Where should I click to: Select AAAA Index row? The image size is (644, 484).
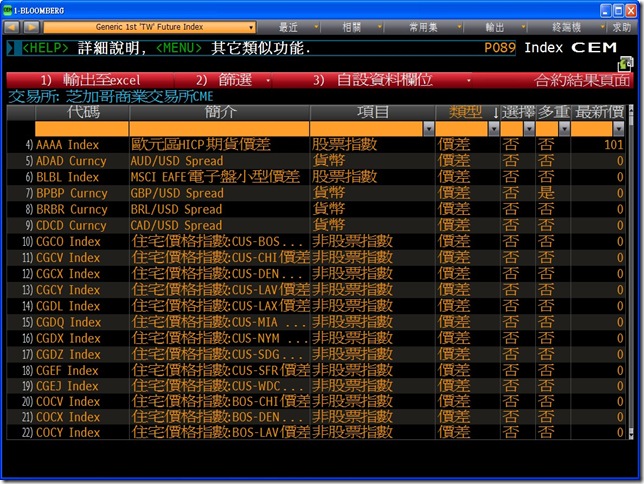coord(316,145)
